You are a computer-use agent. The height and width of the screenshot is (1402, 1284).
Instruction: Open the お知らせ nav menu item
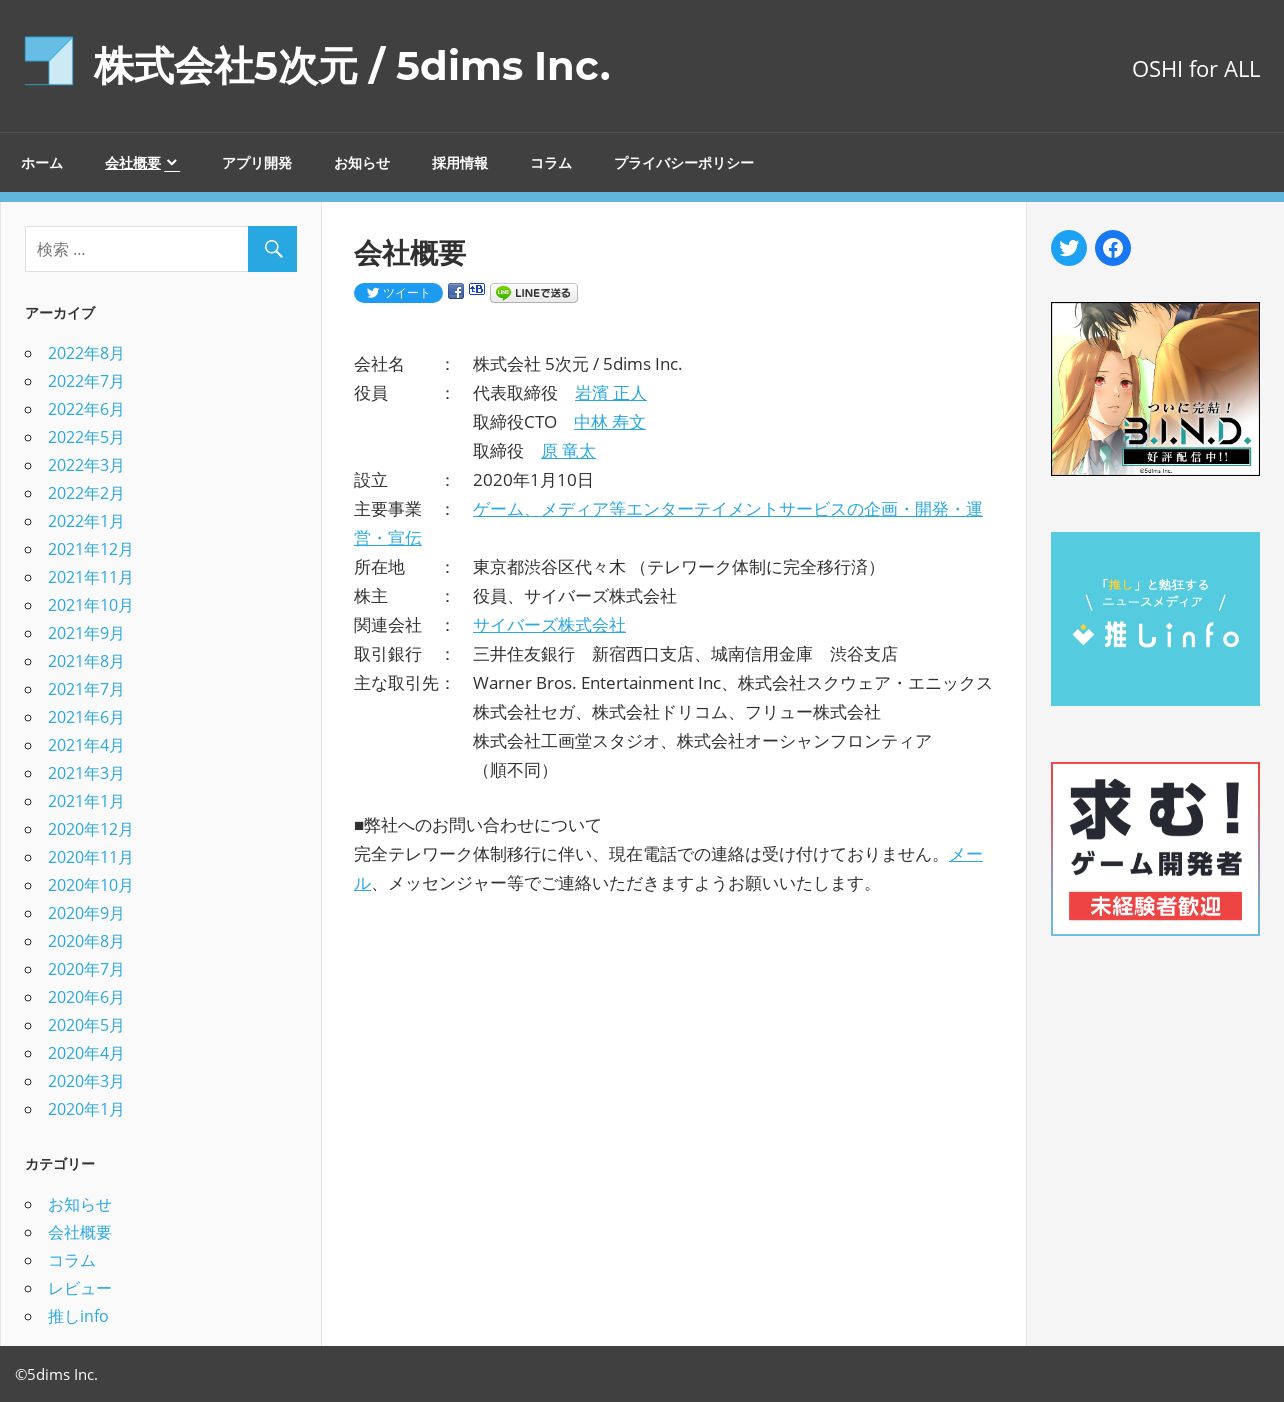(x=362, y=163)
